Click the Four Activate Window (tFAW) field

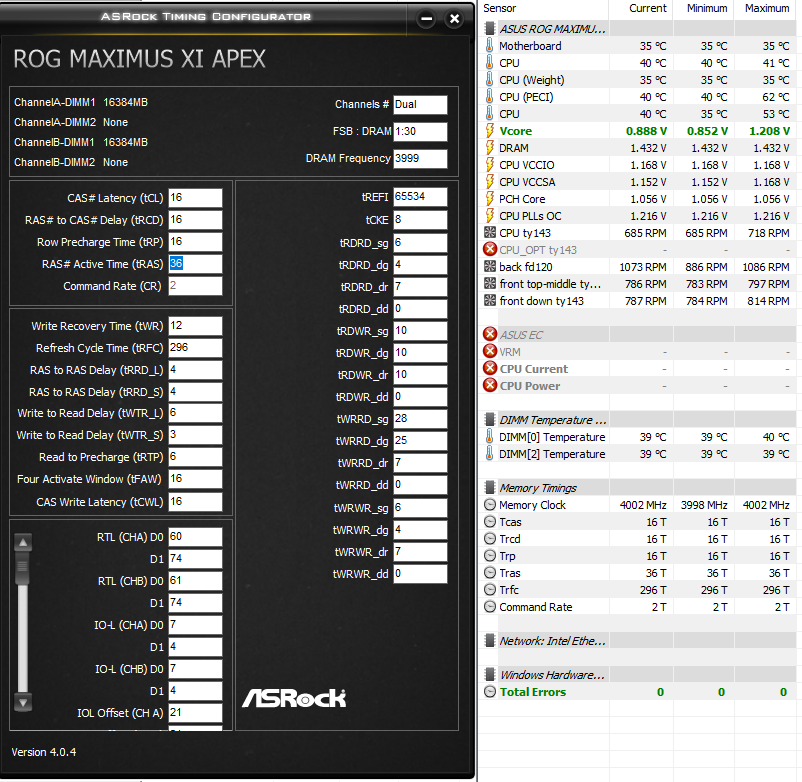(195, 479)
